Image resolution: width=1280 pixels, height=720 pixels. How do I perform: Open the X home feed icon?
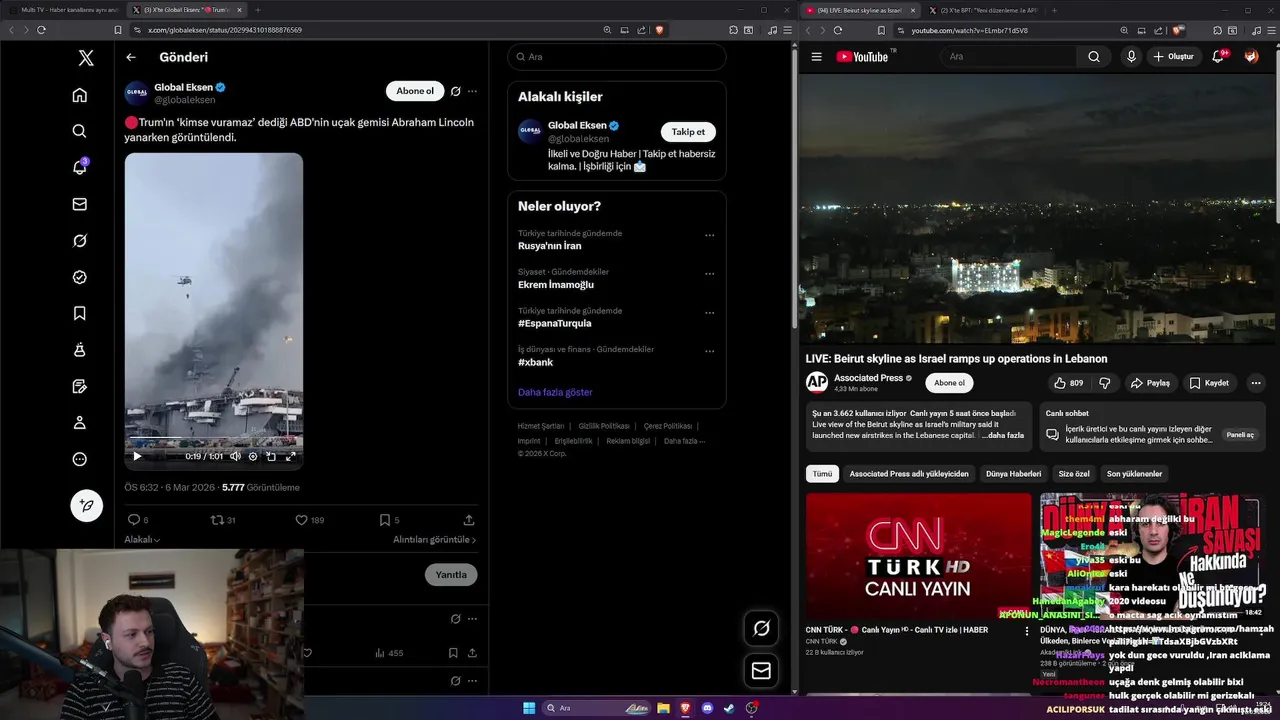click(80, 95)
